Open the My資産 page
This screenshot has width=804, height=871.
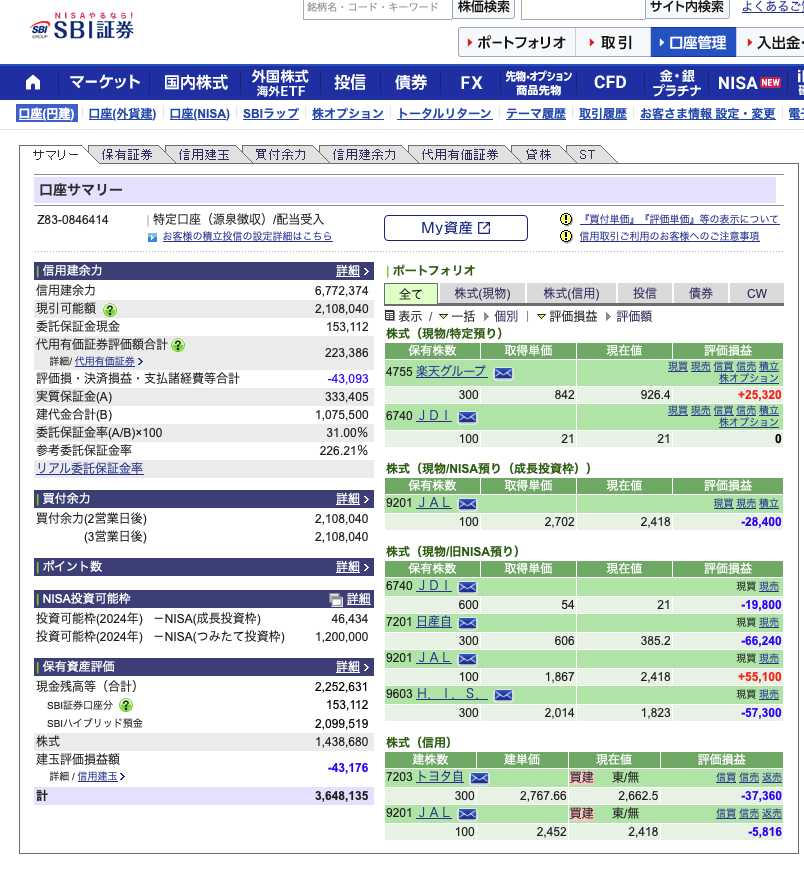tap(455, 227)
